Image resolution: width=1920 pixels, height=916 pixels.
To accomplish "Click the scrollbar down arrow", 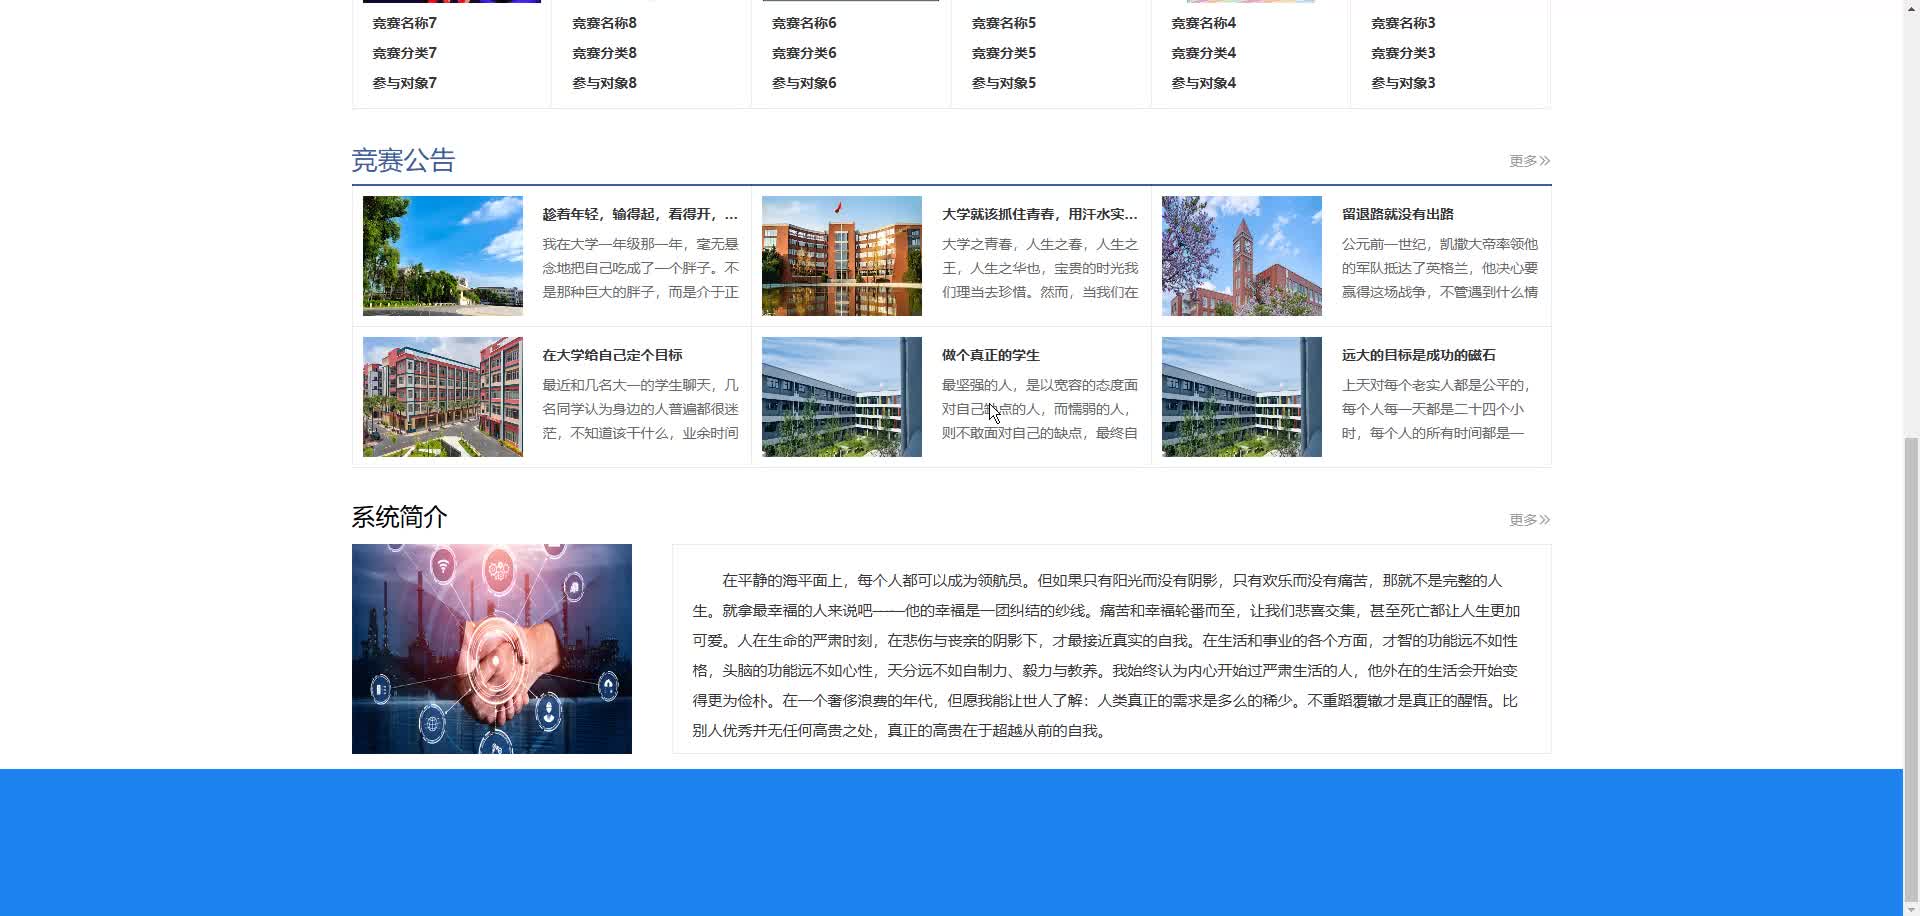I will [1911, 908].
